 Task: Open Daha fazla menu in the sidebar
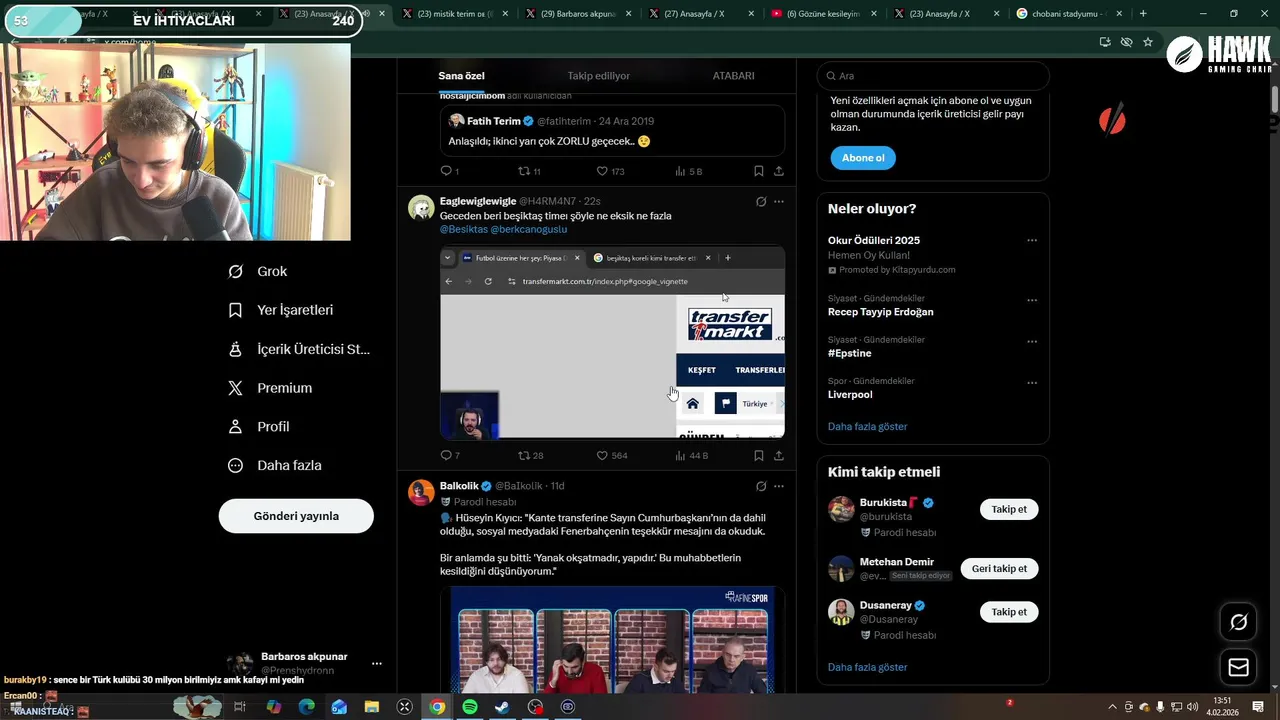(275, 465)
